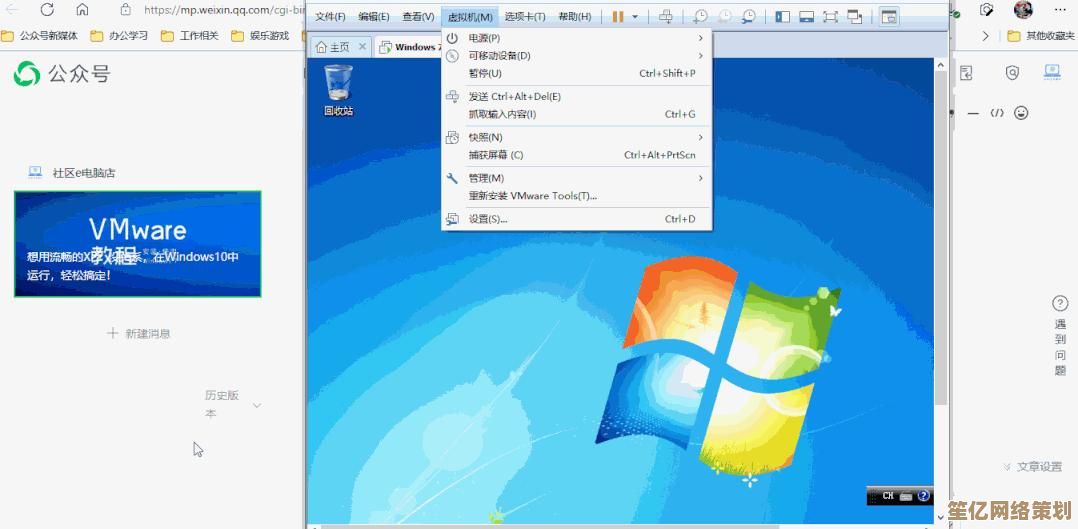1078x529 pixels.
Task: Open dropdown arrow beside the pause button
Action: coord(635,17)
